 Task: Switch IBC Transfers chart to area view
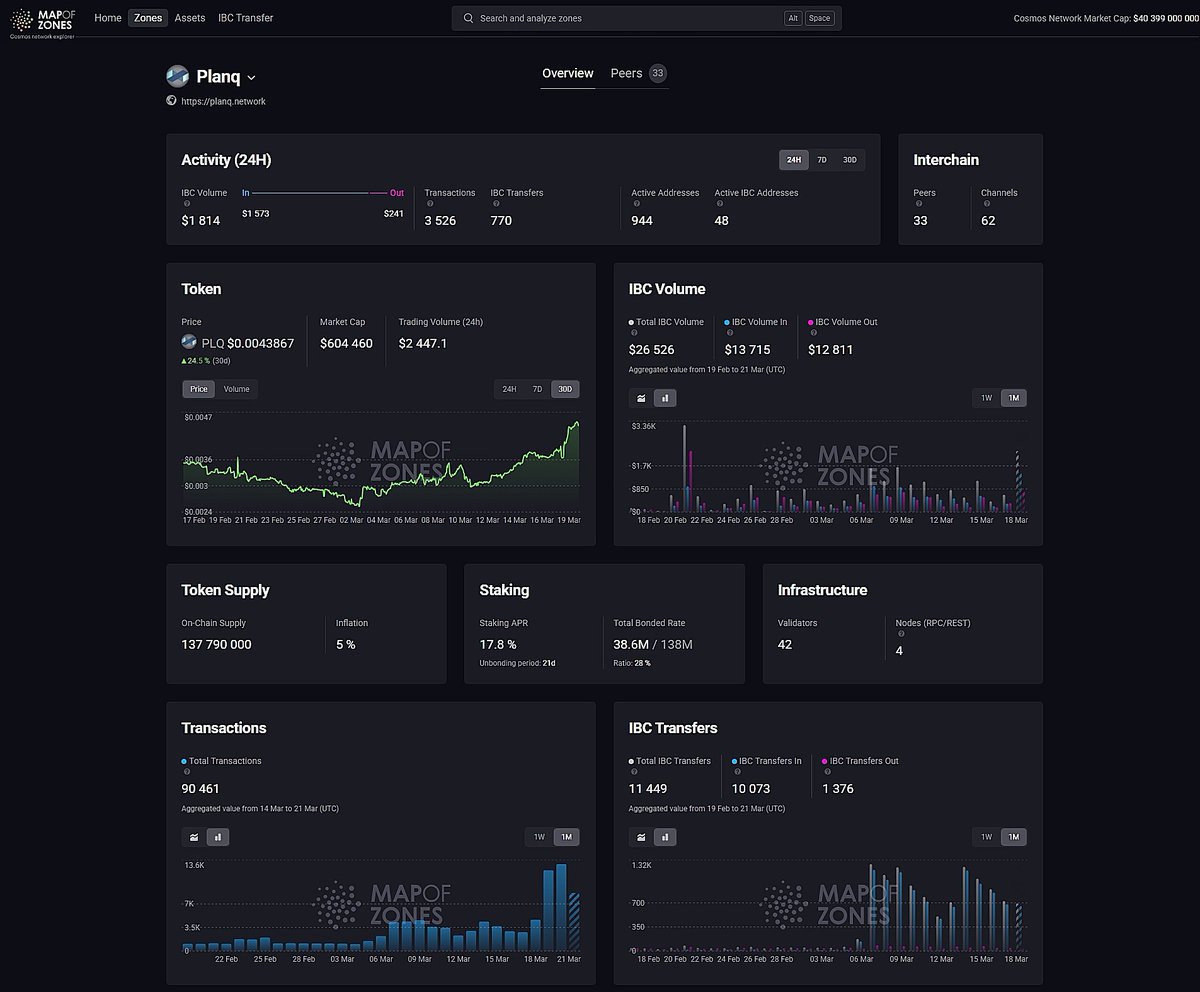point(641,837)
